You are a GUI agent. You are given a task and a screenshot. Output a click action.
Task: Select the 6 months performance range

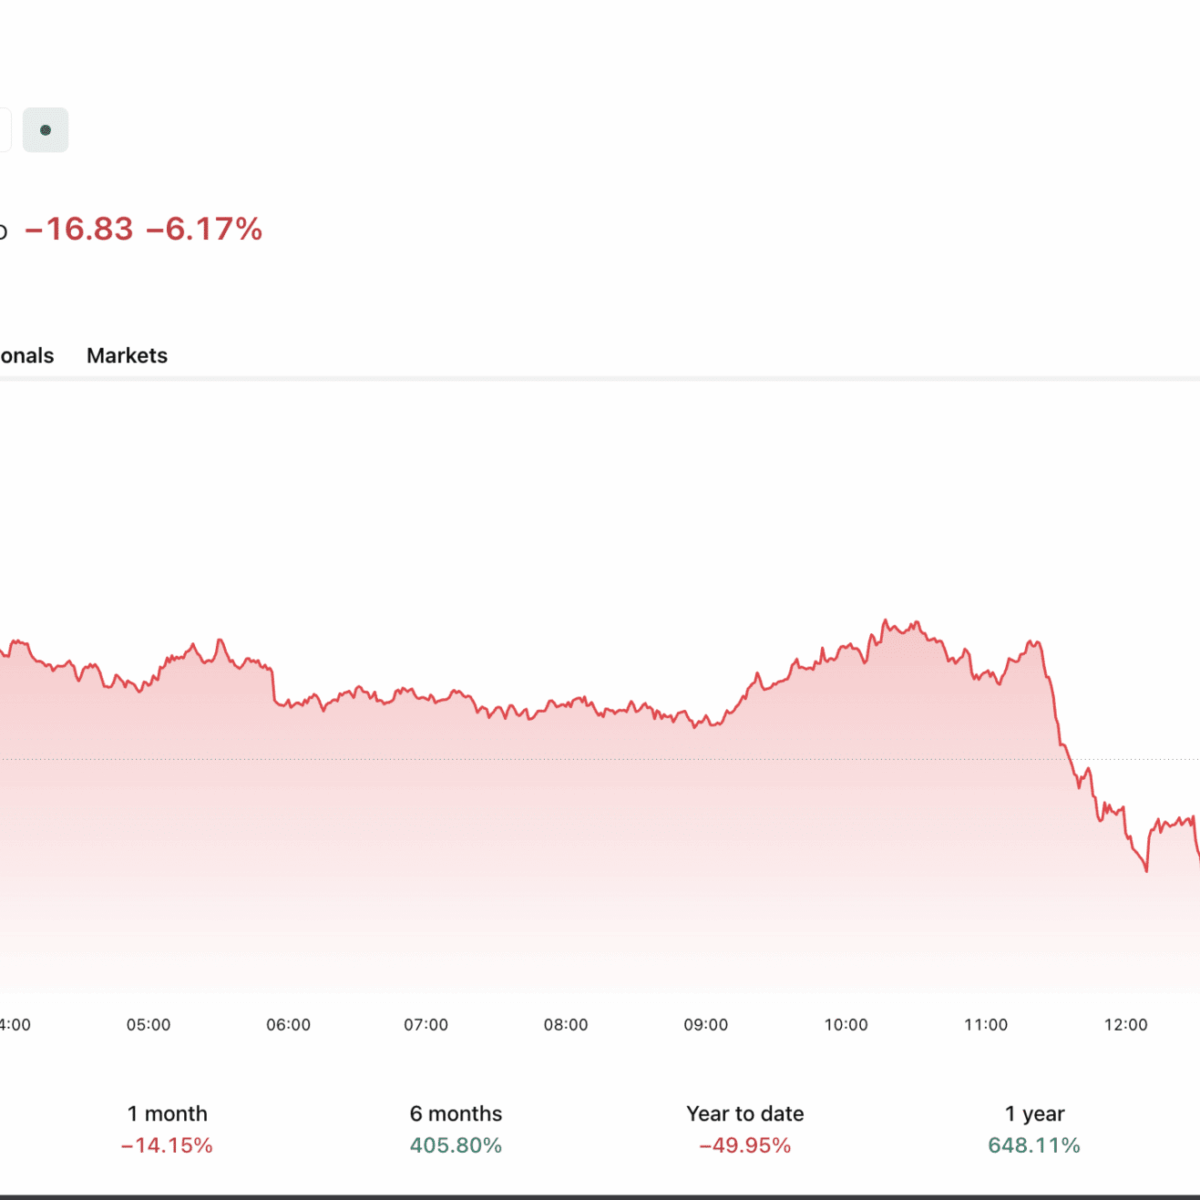coord(456,1114)
